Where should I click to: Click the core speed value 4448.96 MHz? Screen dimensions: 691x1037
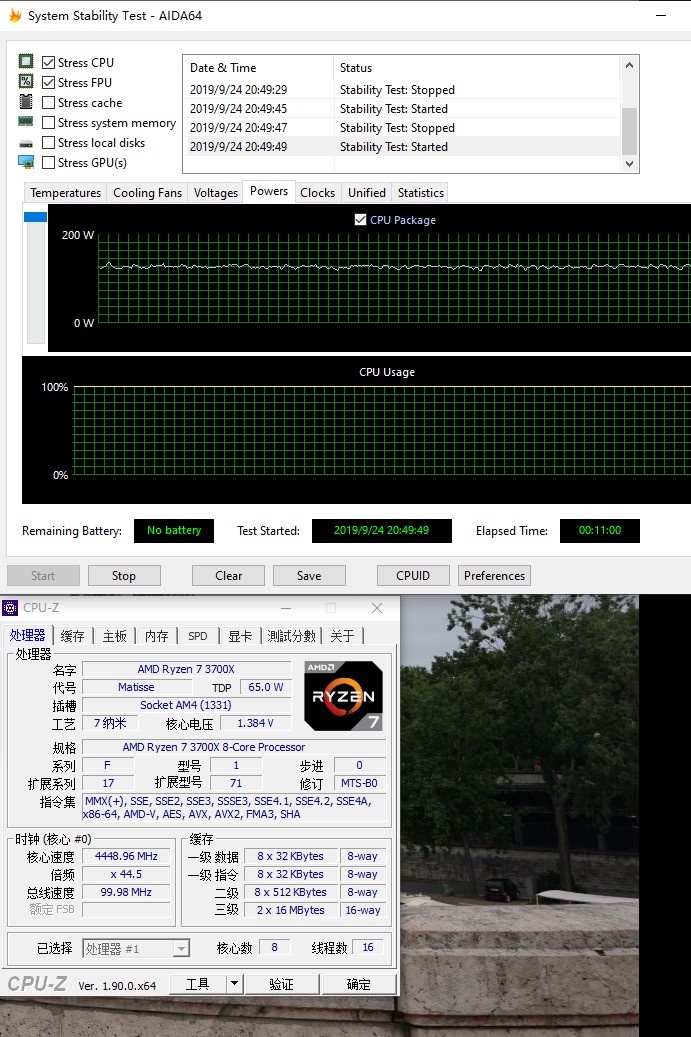click(126, 856)
